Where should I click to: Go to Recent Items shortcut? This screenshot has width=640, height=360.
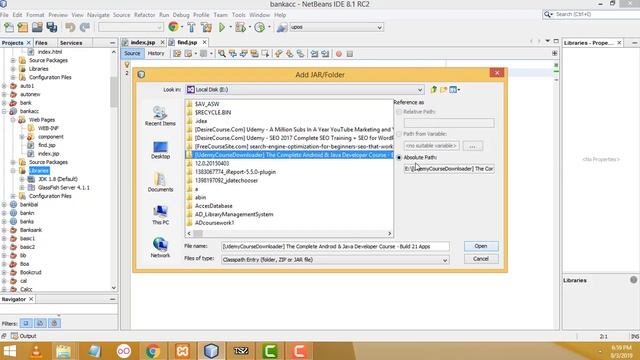(160, 116)
